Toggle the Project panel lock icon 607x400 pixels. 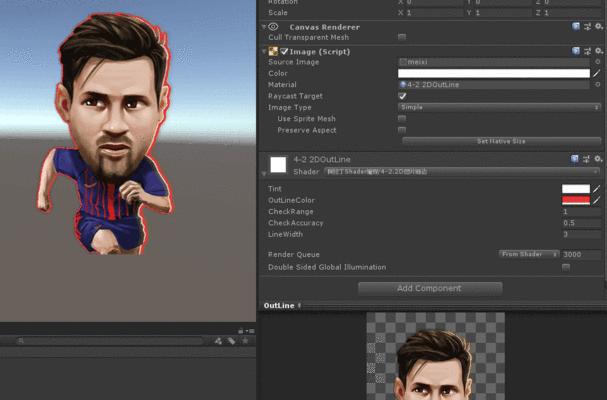241,331
